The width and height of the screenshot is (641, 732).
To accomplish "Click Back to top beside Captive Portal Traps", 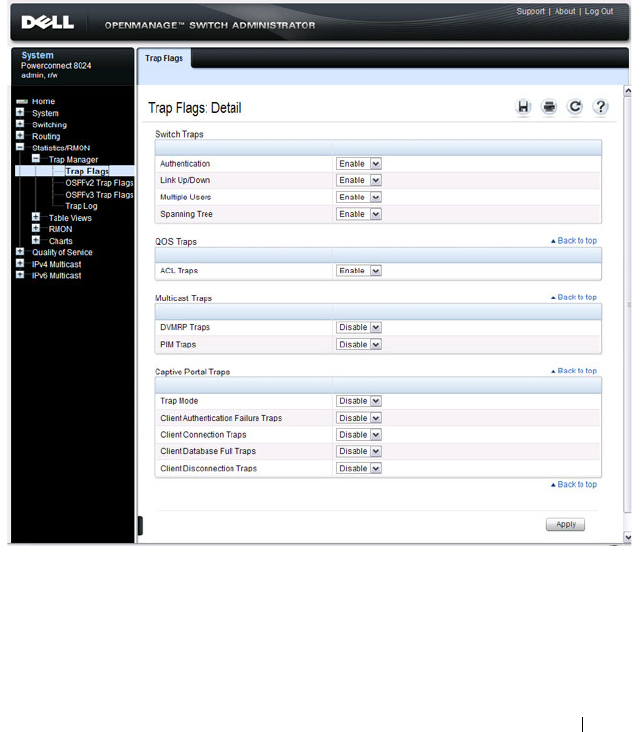I will coord(574,371).
